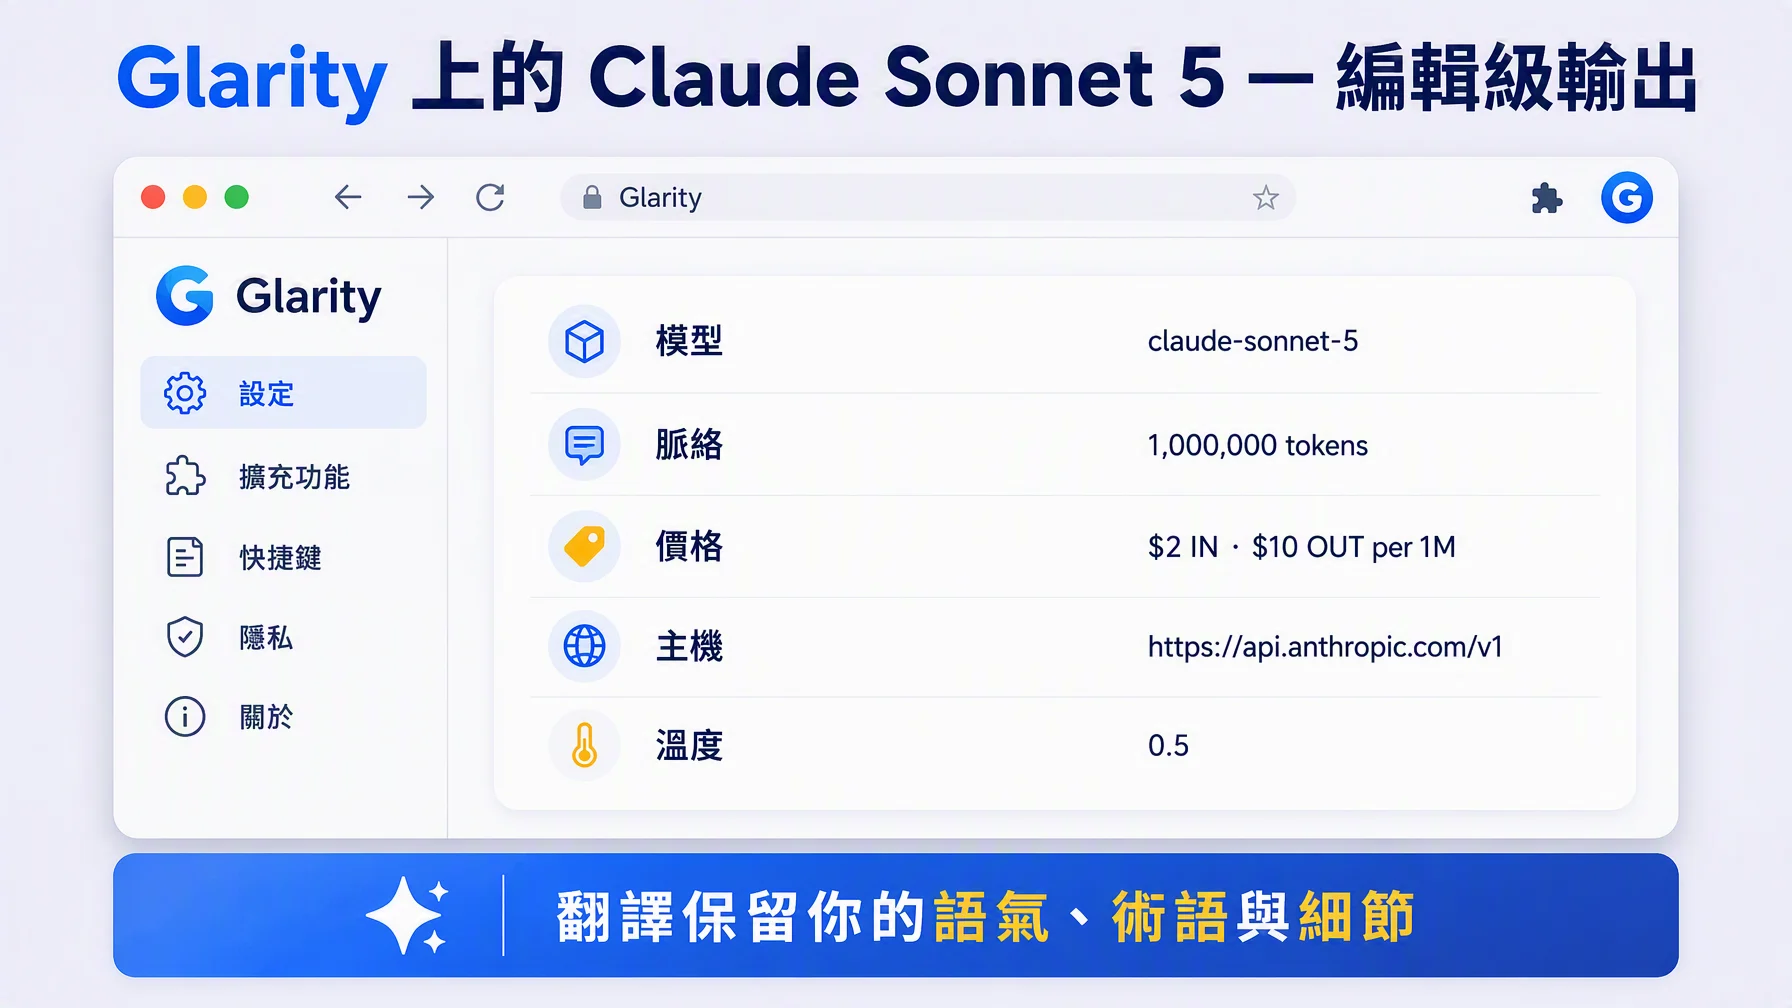
Task: Click the cube icon beside 模型
Action: point(585,342)
